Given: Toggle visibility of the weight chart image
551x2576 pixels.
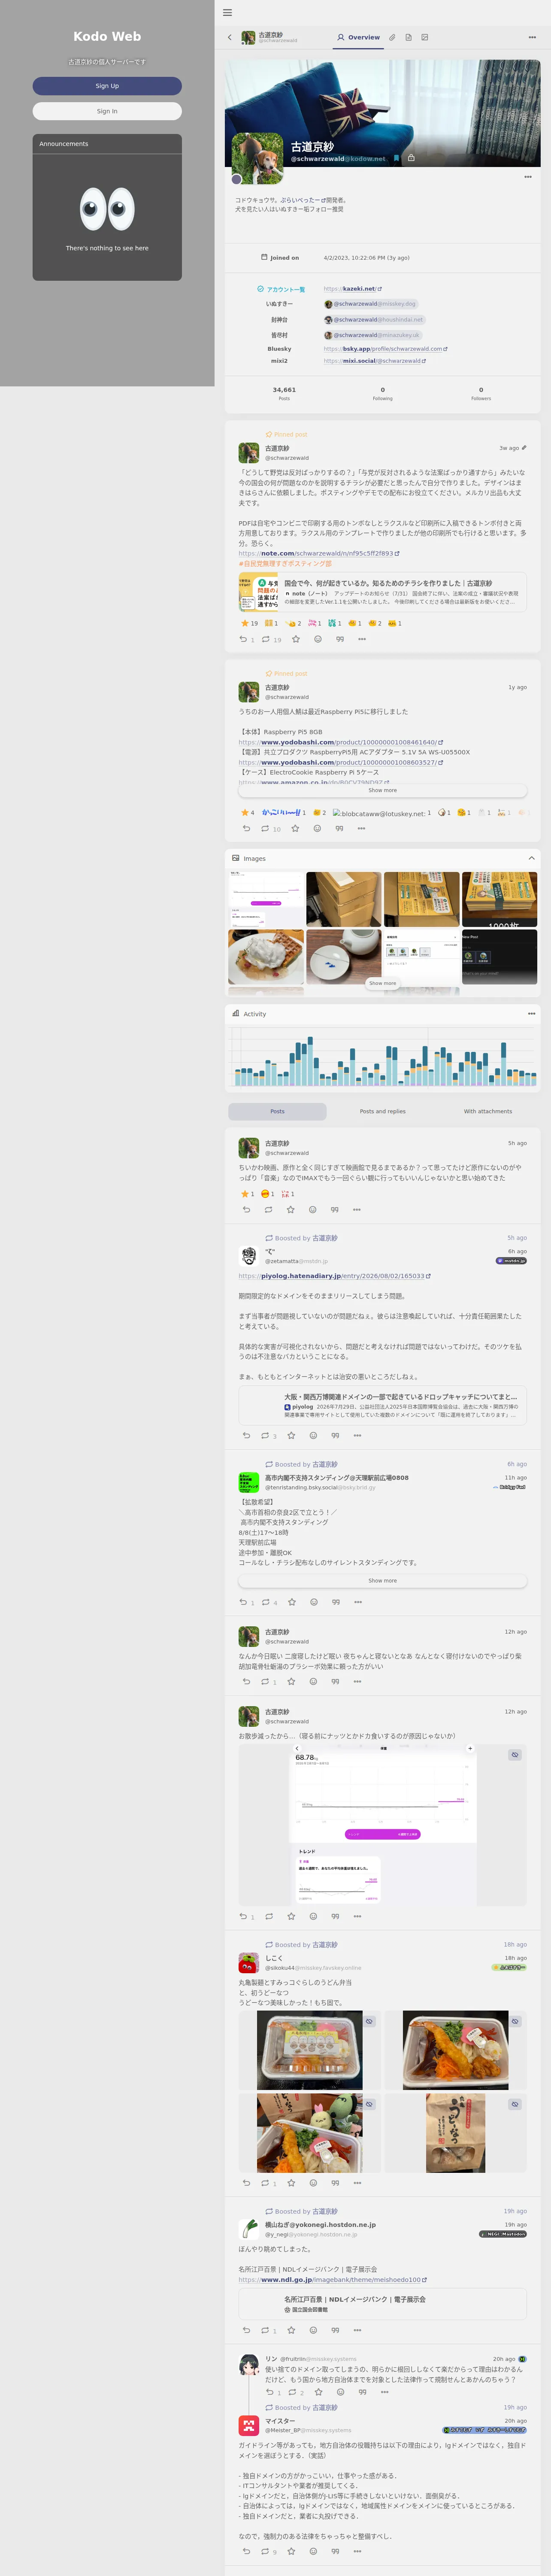Looking at the screenshot, I should coord(515,1755).
